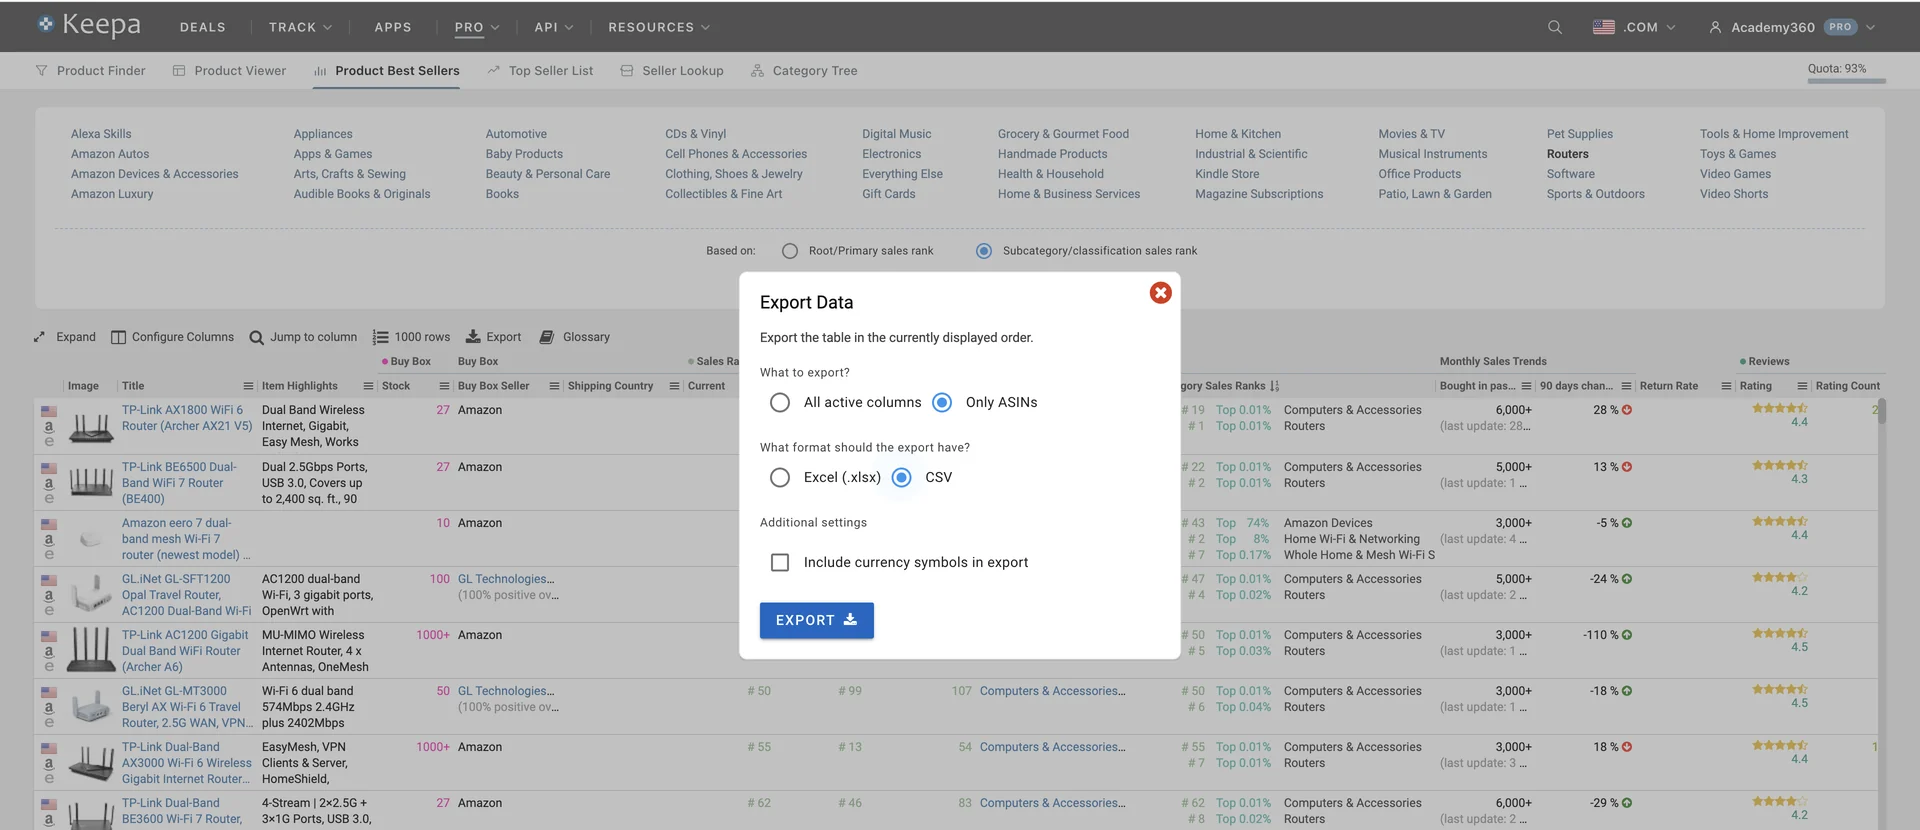This screenshot has height=830, width=1920.
Task: Open the Shipping Country column menu icon
Action: (x=674, y=386)
